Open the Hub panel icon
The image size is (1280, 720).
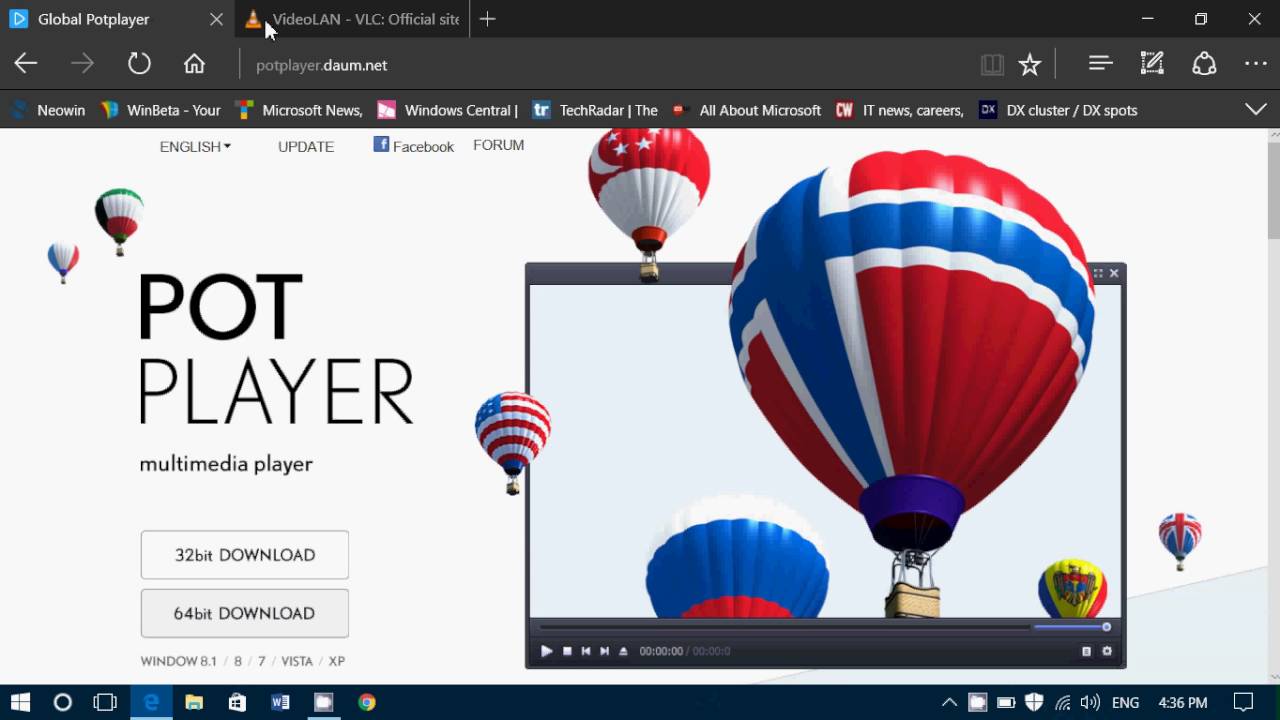[1100, 64]
